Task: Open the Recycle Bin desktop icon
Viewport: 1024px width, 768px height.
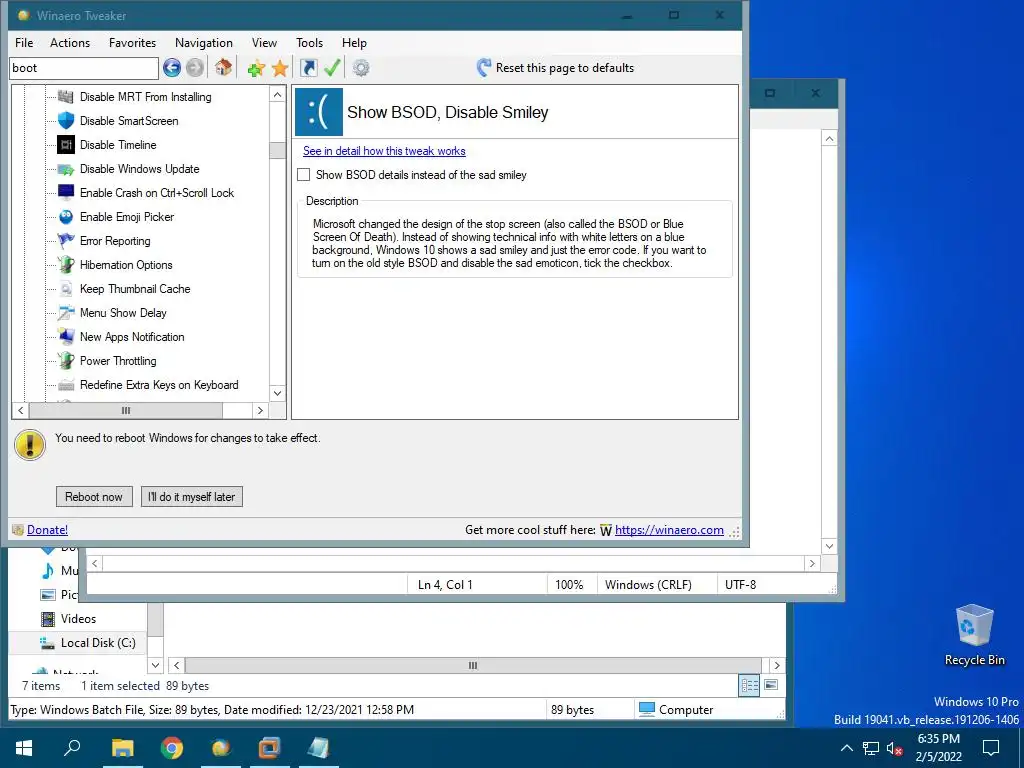Action: click(x=974, y=636)
